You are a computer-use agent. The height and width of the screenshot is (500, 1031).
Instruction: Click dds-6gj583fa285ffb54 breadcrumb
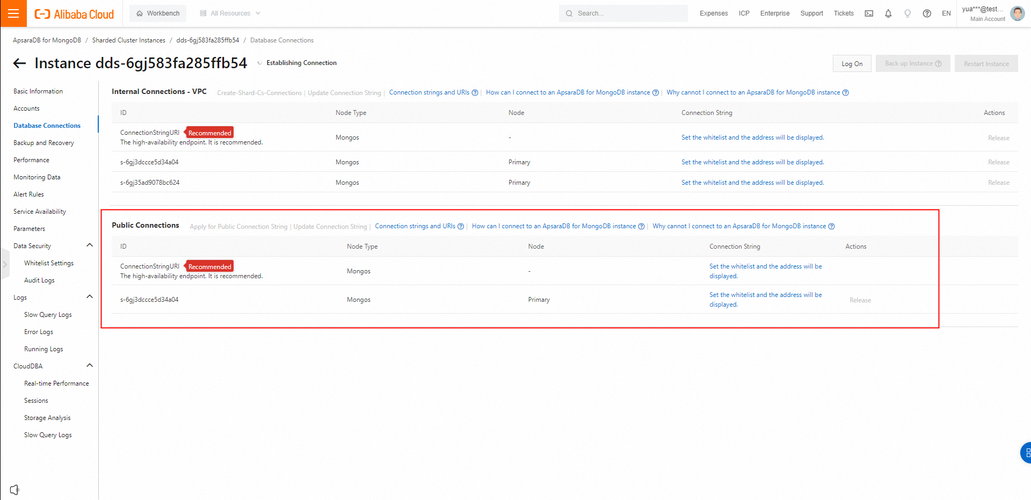[208, 41]
